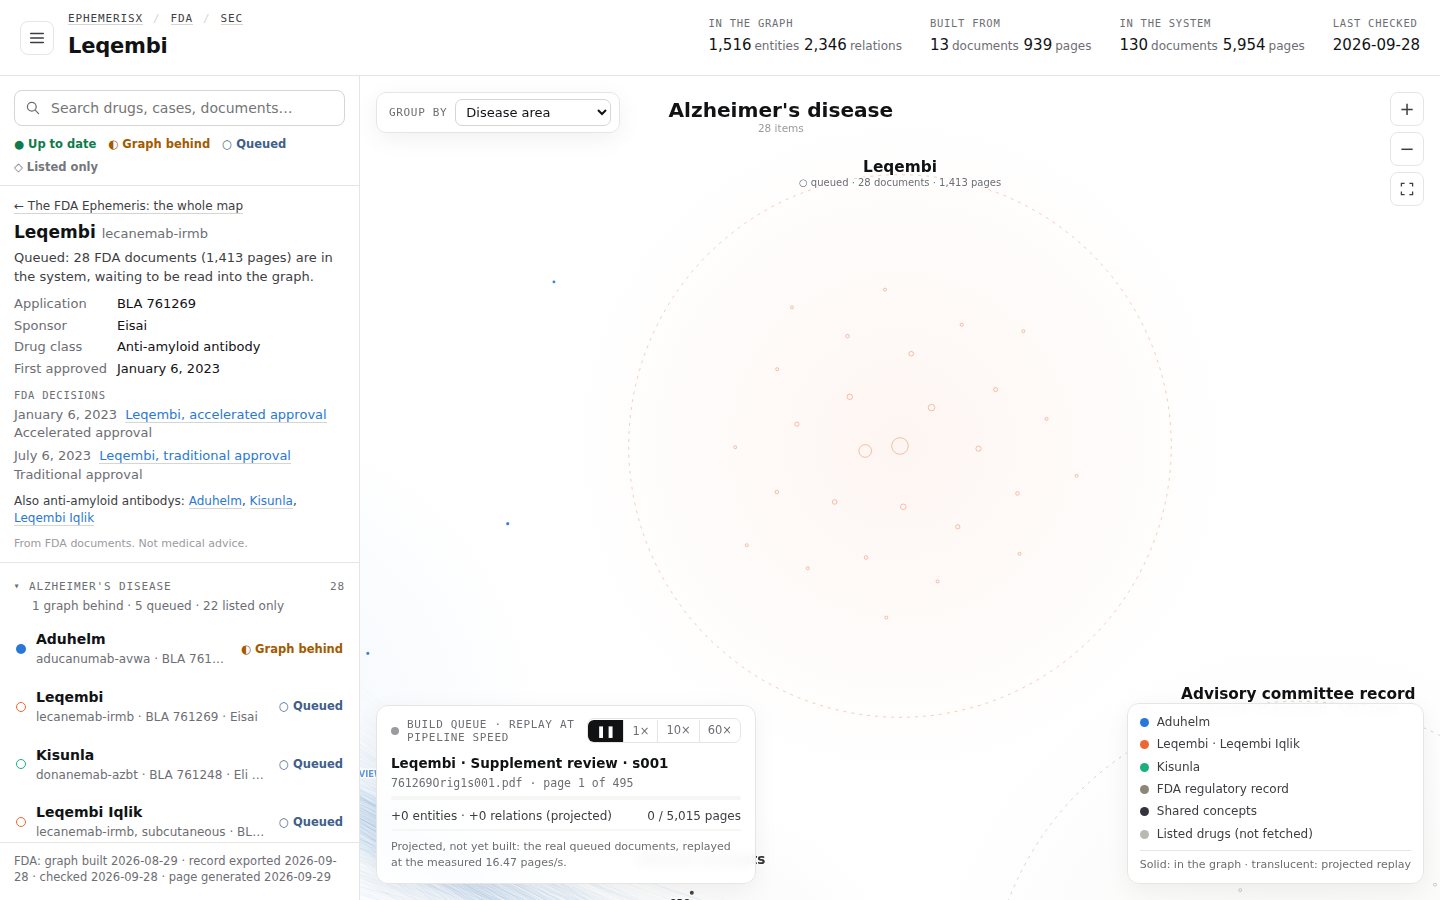The width and height of the screenshot is (1440, 900).
Task: Select Aduhelm in the drug list
Action: 179,648
